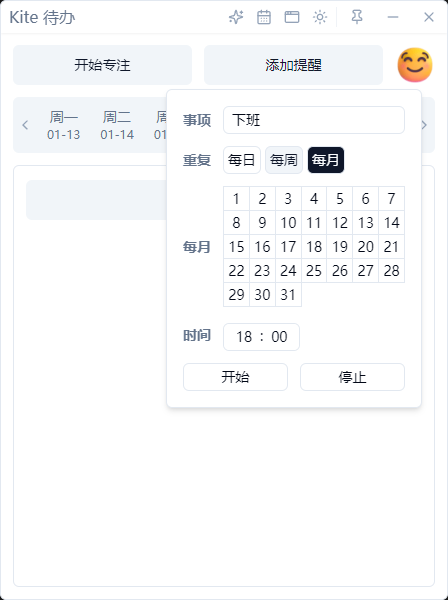This screenshot has width=448, height=600.
Task: Go to next week with right chevron
Action: tap(424, 125)
